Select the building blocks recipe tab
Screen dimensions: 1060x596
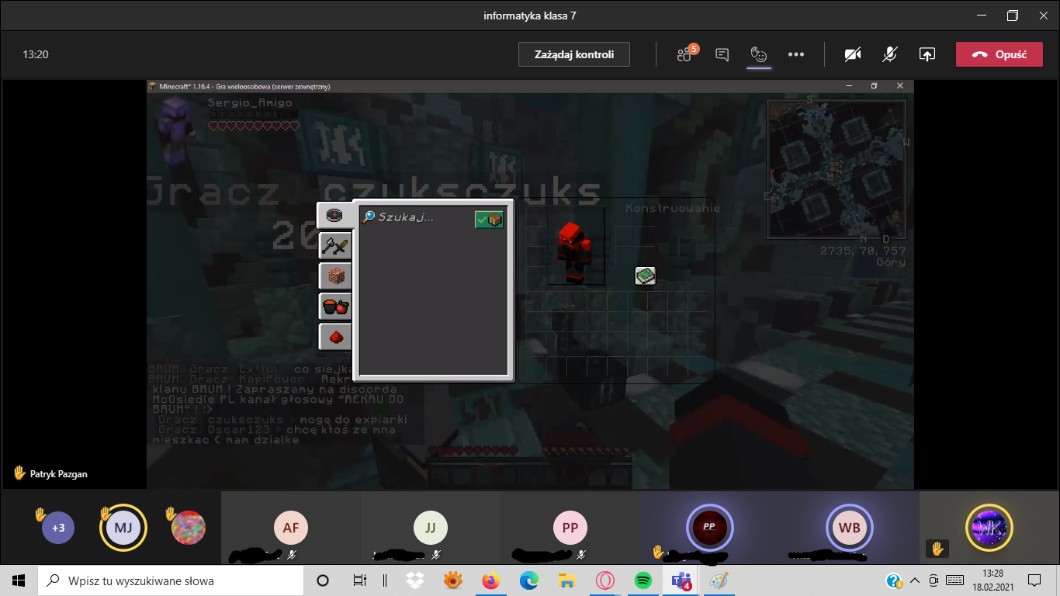(335, 276)
